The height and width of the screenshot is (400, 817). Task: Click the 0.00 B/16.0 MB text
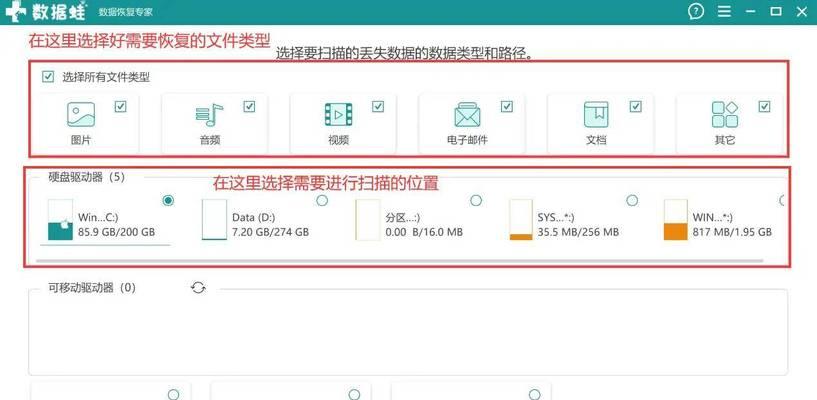click(424, 232)
